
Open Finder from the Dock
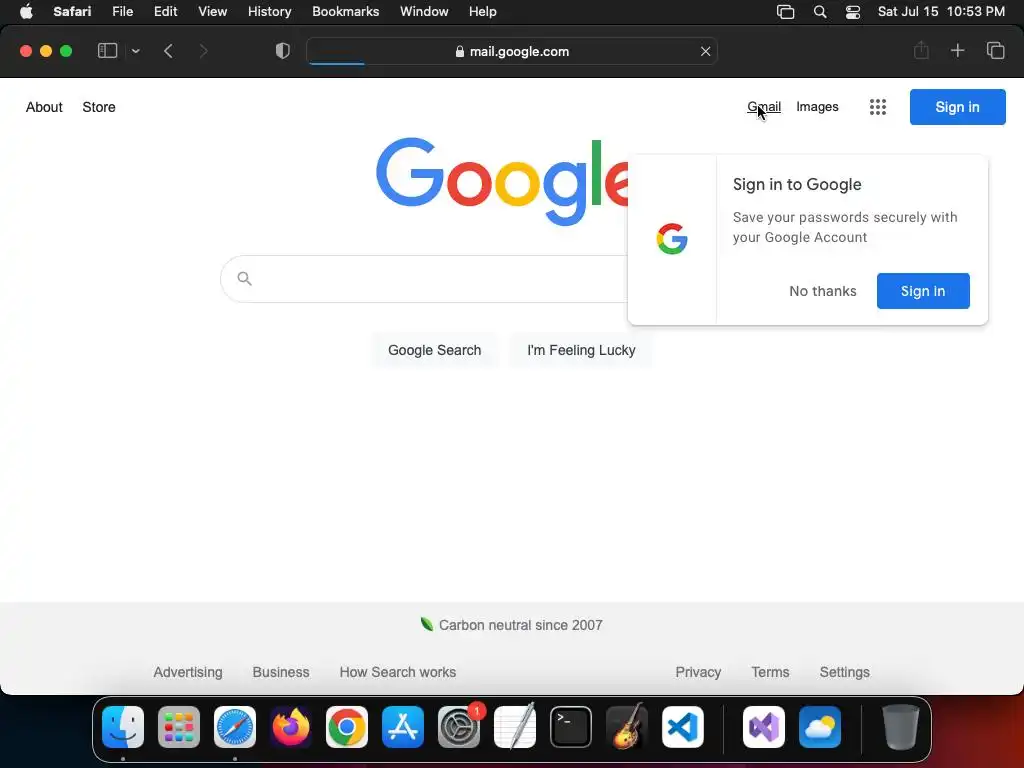point(123,727)
